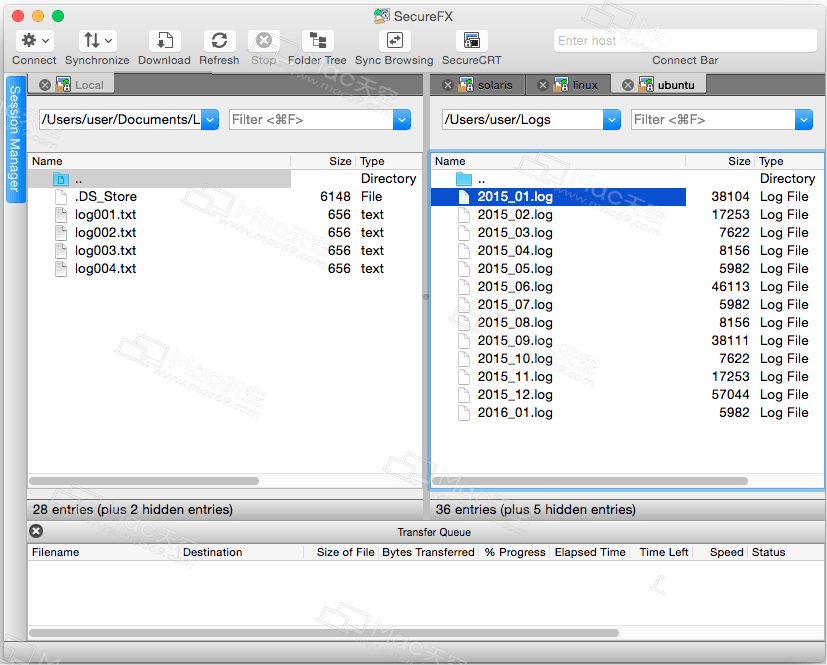Open the Session Manager side tab

[15, 139]
